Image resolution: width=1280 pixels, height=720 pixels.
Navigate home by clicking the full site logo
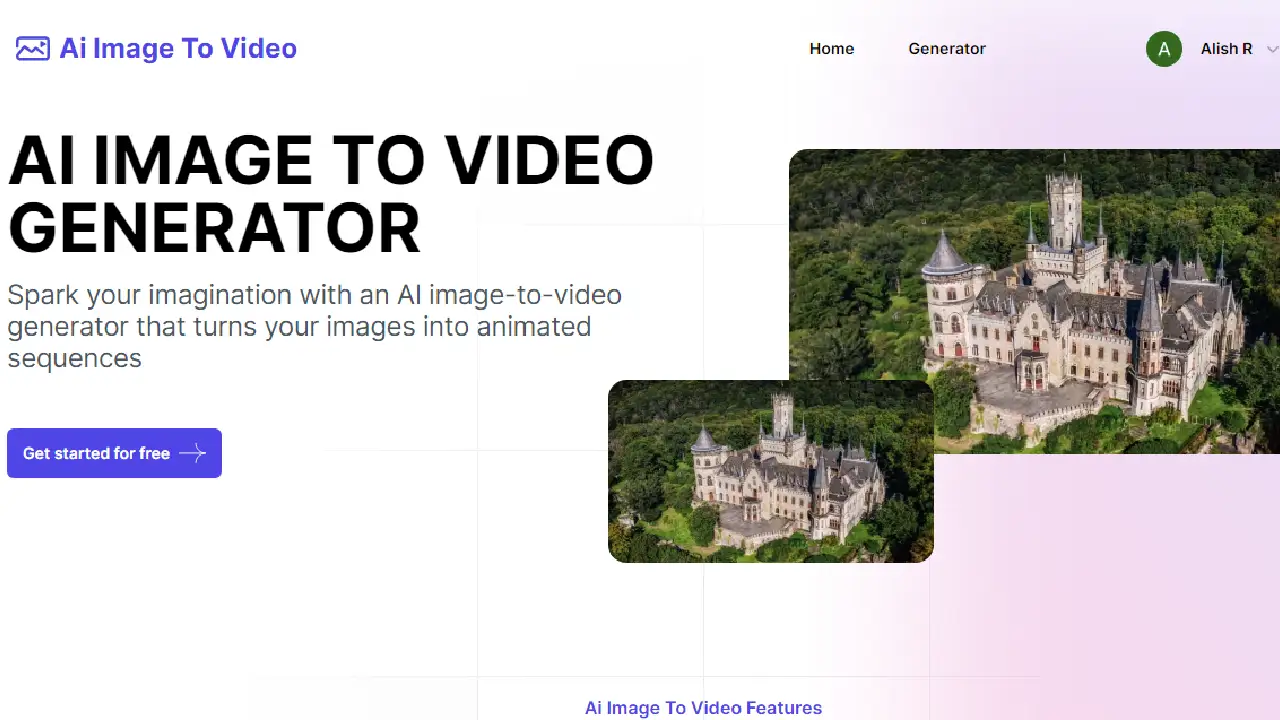pyautogui.click(x=155, y=48)
